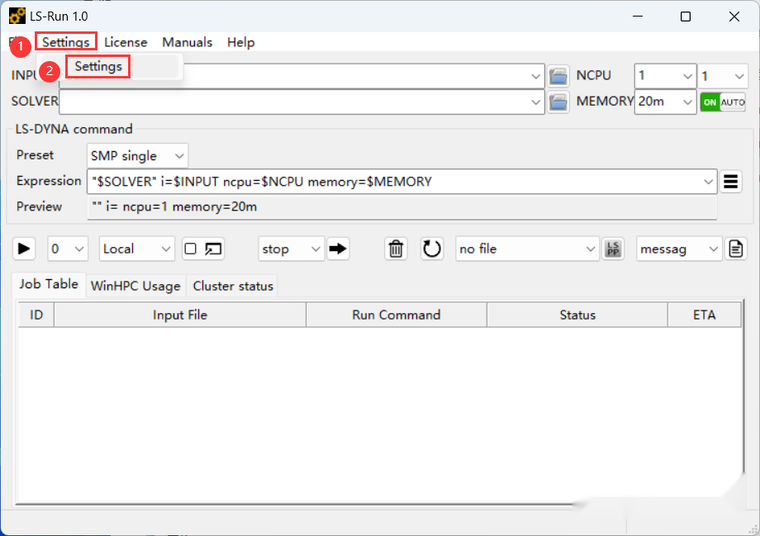Sort by Status column header
760x536 pixels.
click(x=577, y=315)
